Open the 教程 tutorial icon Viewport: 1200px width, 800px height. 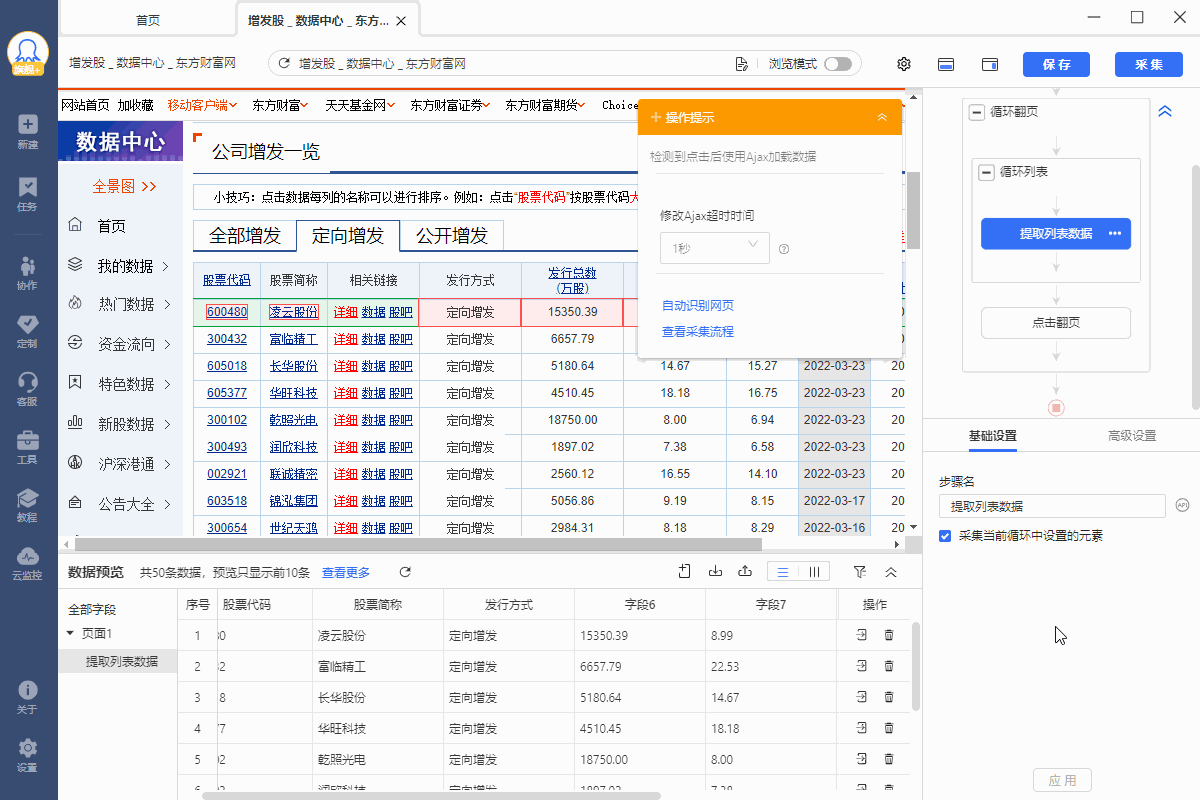click(x=28, y=504)
